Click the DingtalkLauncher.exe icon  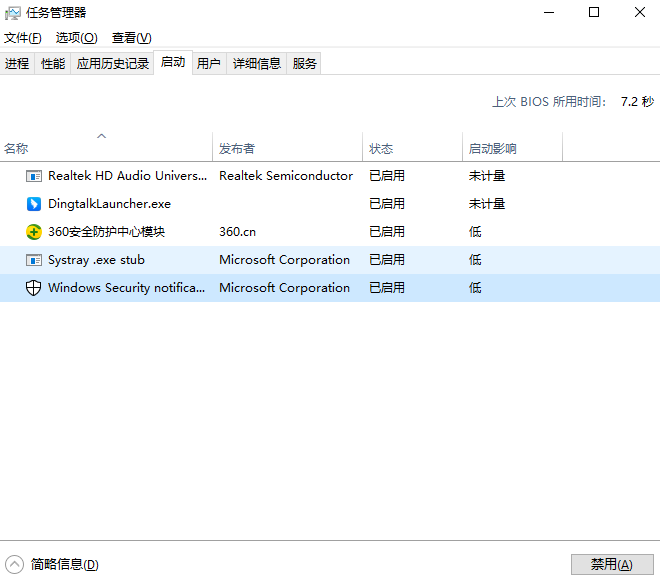[x=34, y=204]
